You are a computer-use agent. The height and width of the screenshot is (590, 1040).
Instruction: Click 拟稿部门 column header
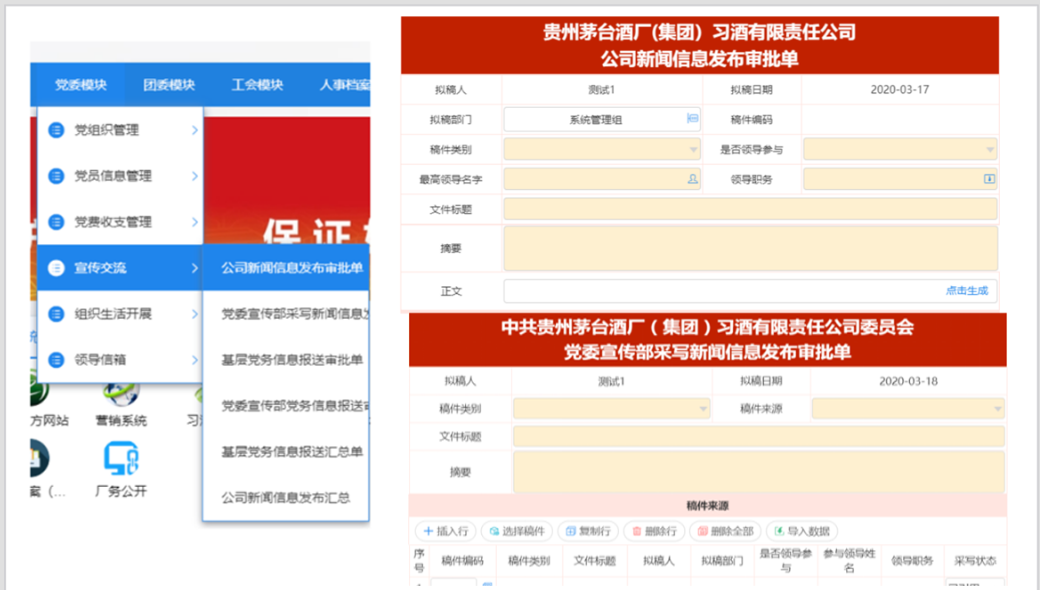[722, 561]
